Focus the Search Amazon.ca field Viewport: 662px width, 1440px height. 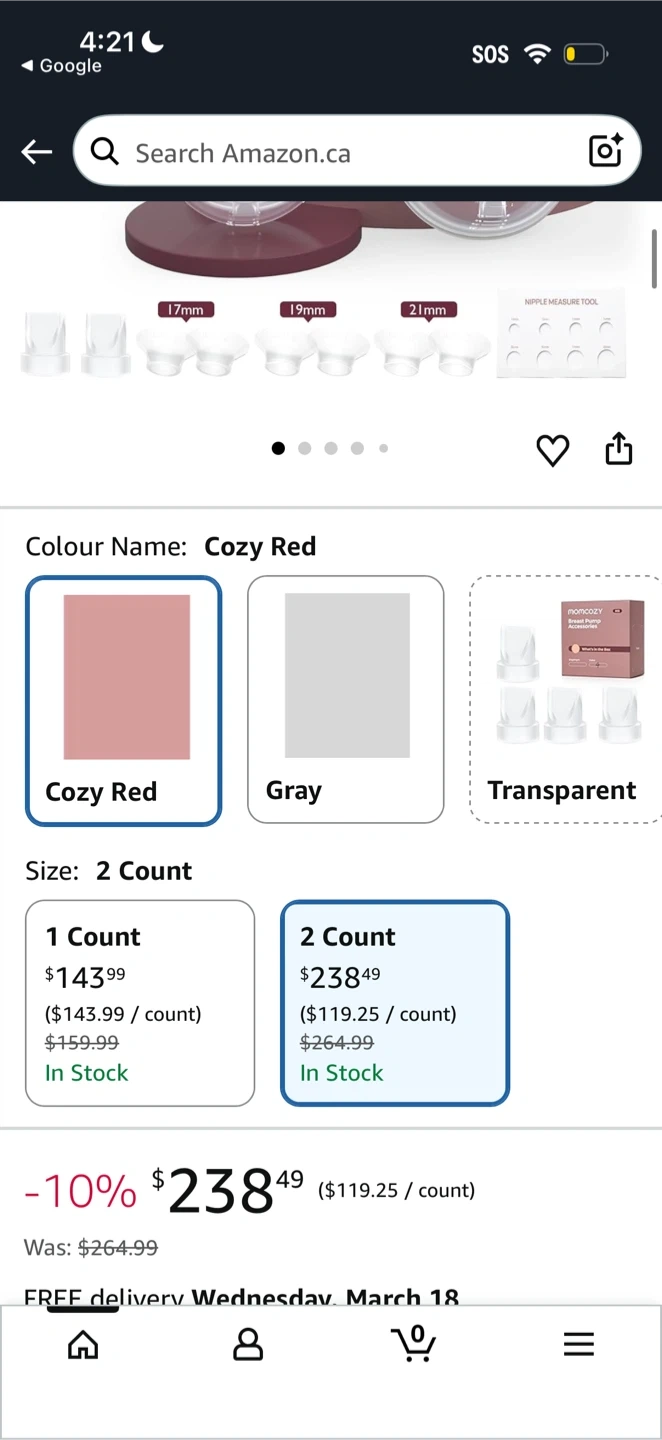point(350,152)
